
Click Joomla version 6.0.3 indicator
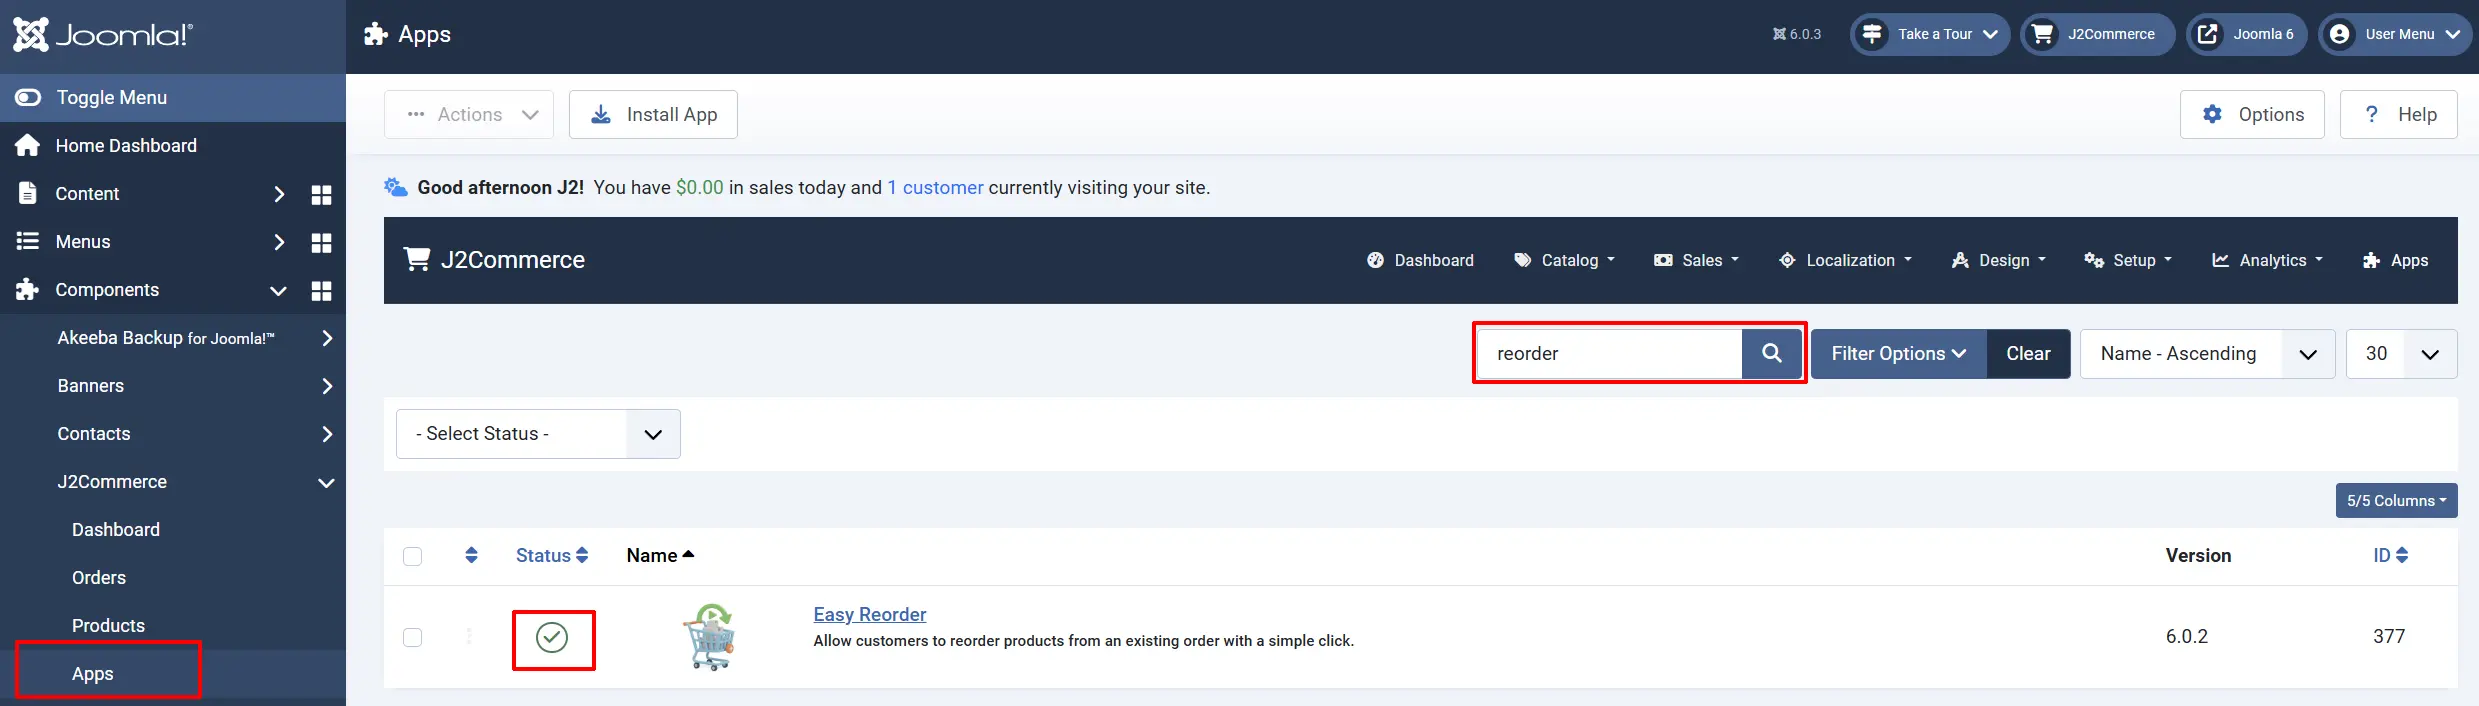(x=1797, y=34)
